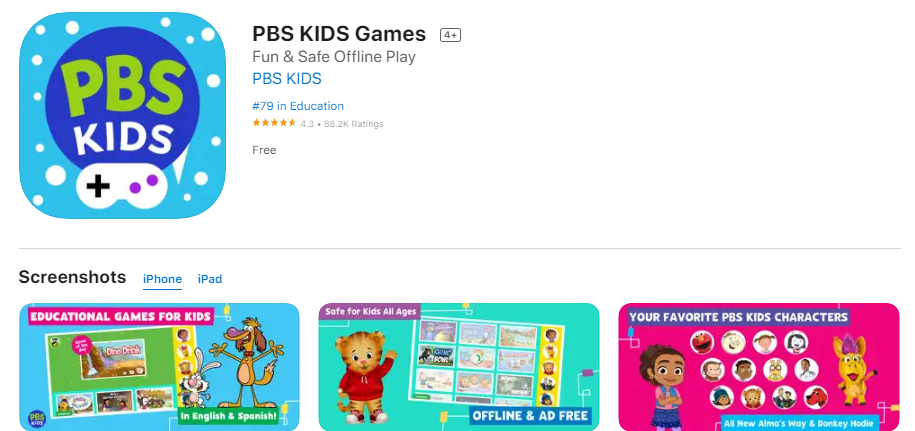Viewport: 915px width, 431px height.
Task: Open the Educational Games for Kids screenshot
Action: [x=159, y=367]
